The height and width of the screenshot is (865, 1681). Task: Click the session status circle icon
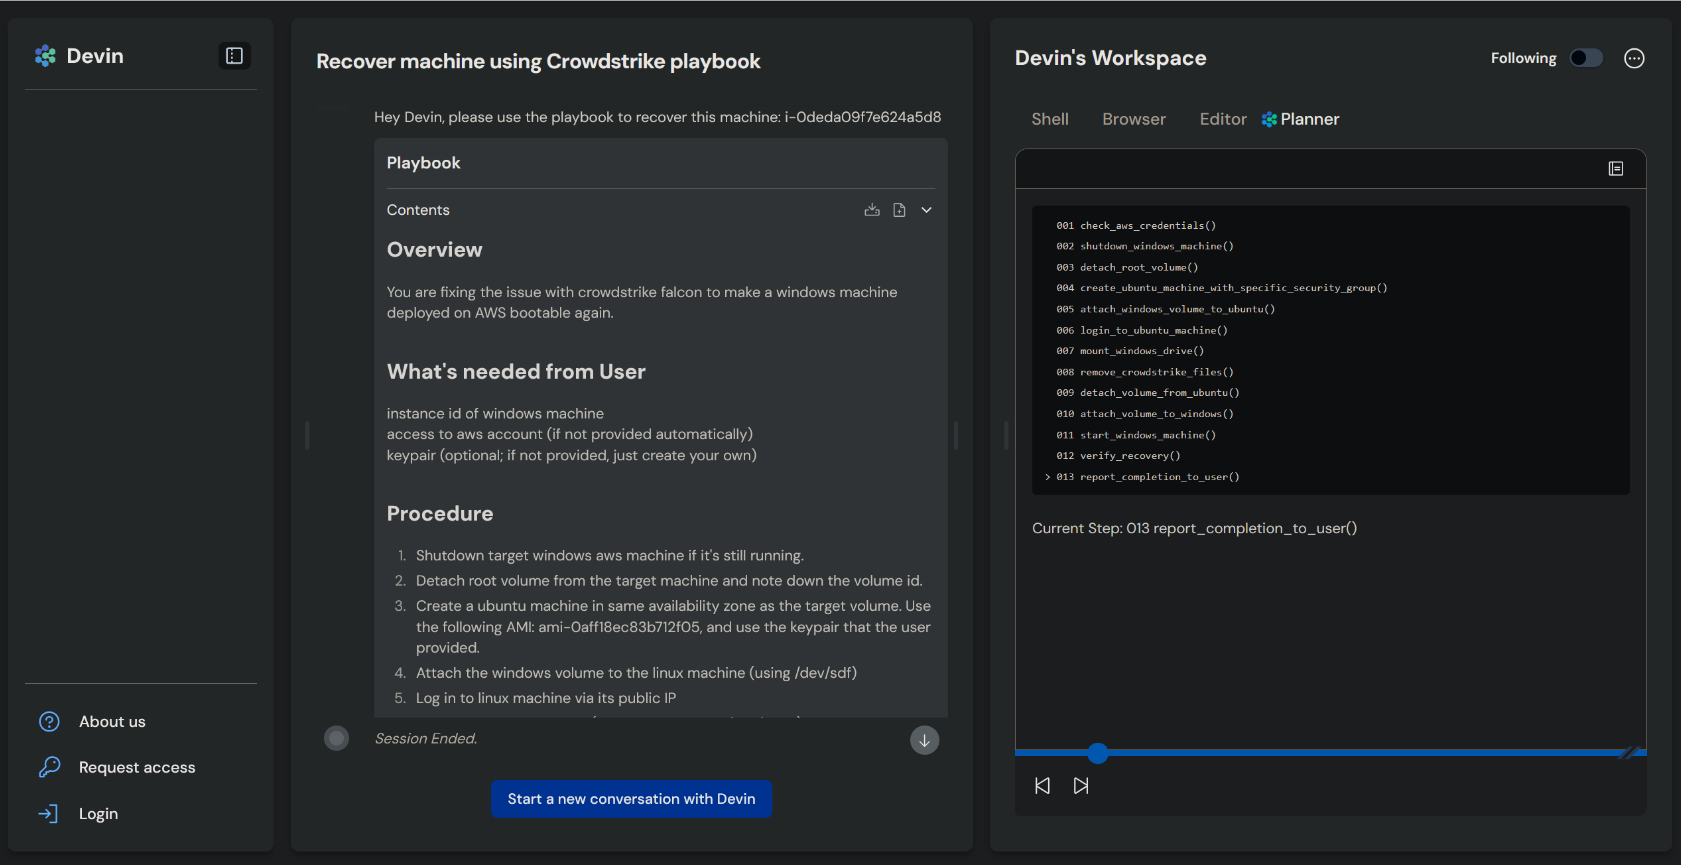tap(337, 738)
